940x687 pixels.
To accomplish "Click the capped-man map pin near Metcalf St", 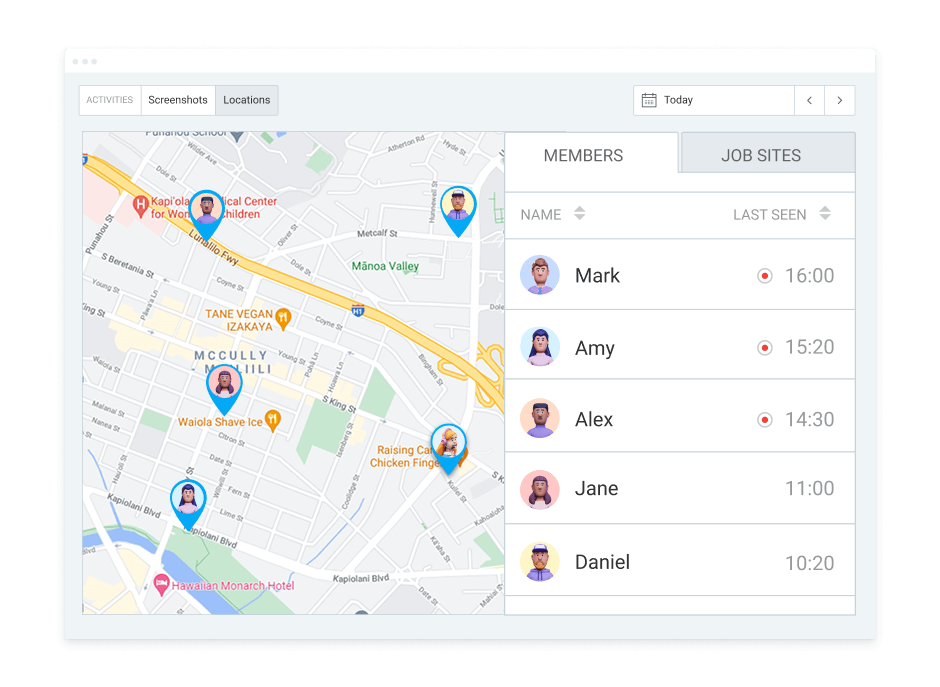I will coord(458,207).
